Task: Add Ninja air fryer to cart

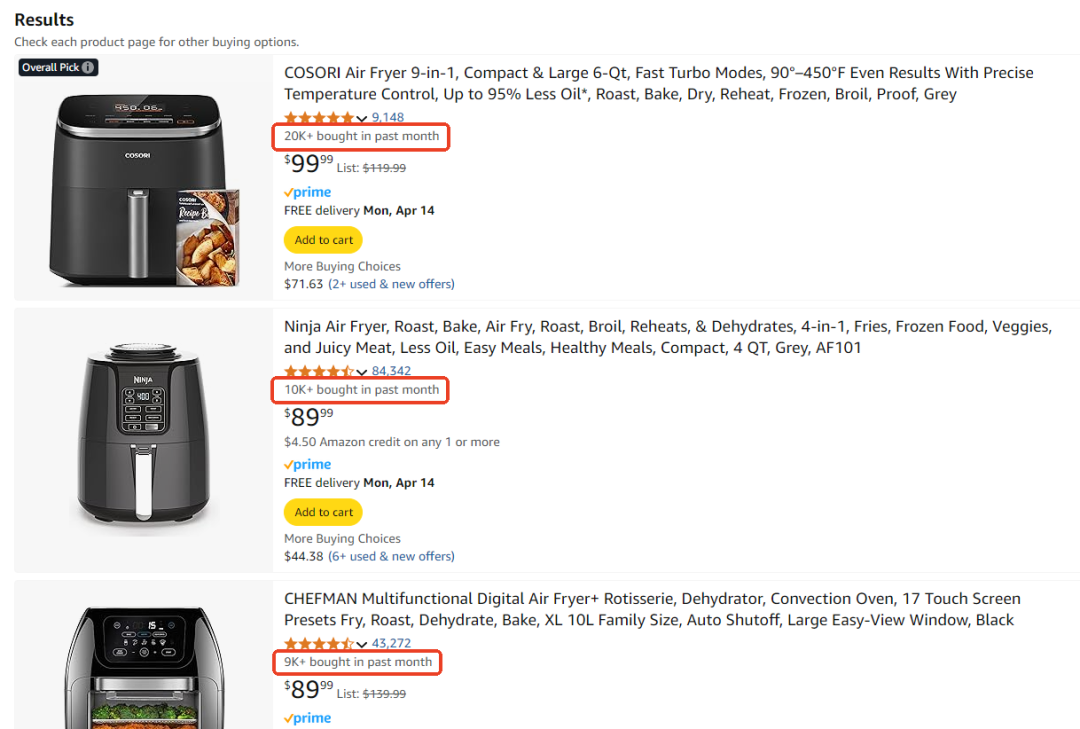Action: (323, 512)
